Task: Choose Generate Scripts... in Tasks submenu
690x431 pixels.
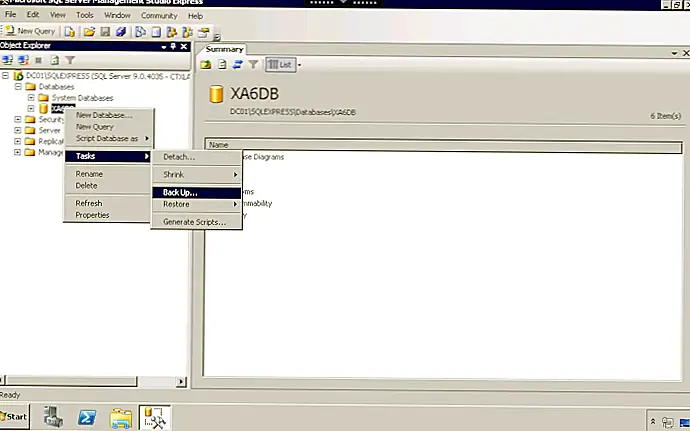Action: [197, 222]
